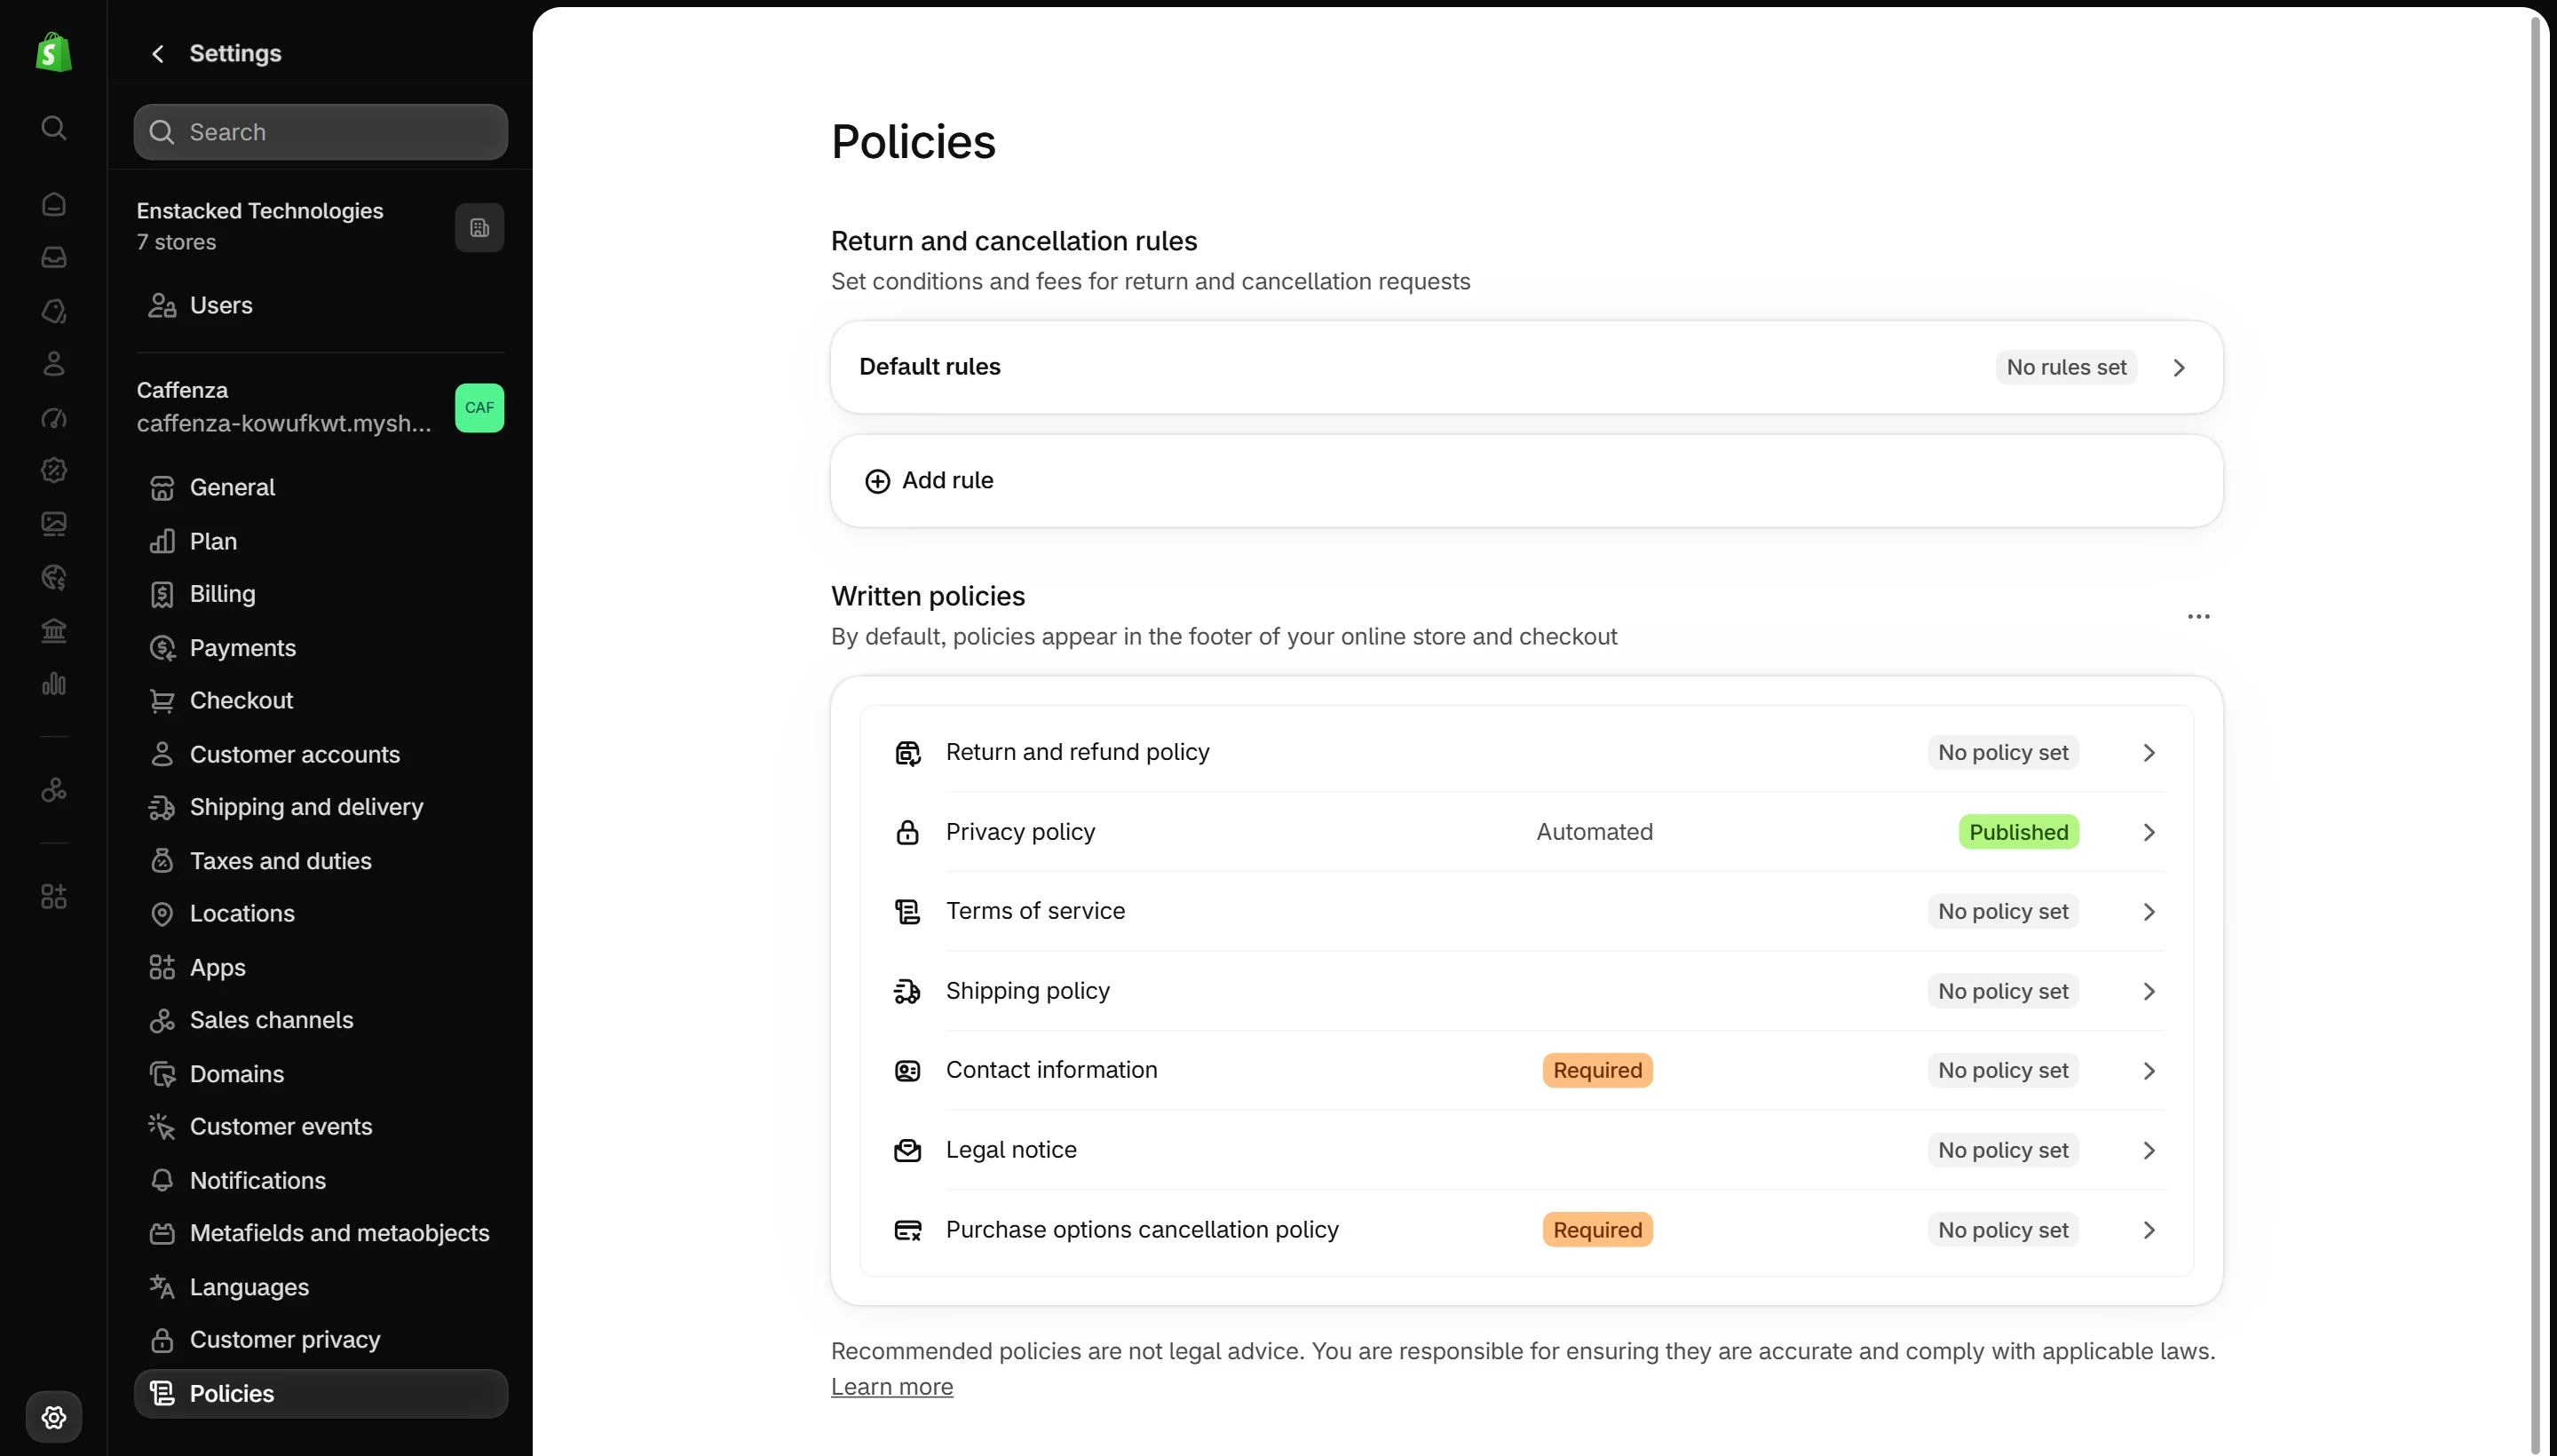The width and height of the screenshot is (2557, 1456).
Task: Expand Default rules with its chevron
Action: point(2179,368)
